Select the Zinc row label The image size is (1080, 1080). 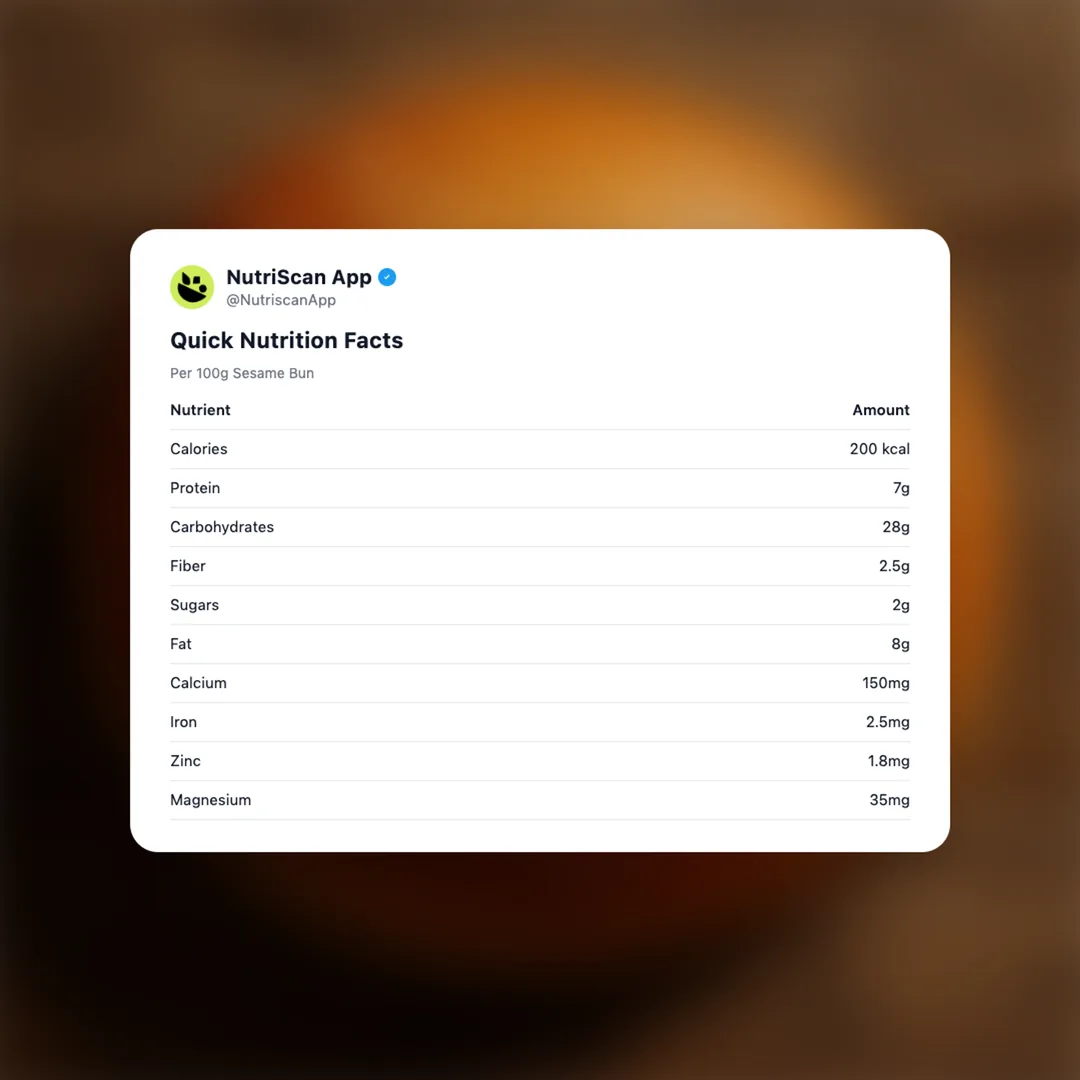pos(185,761)
